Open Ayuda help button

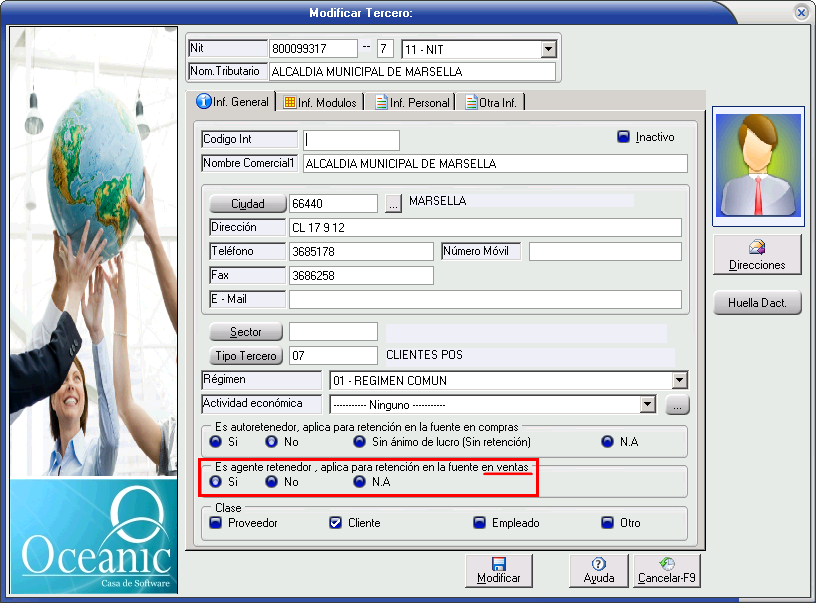click(x=598, y=570)
